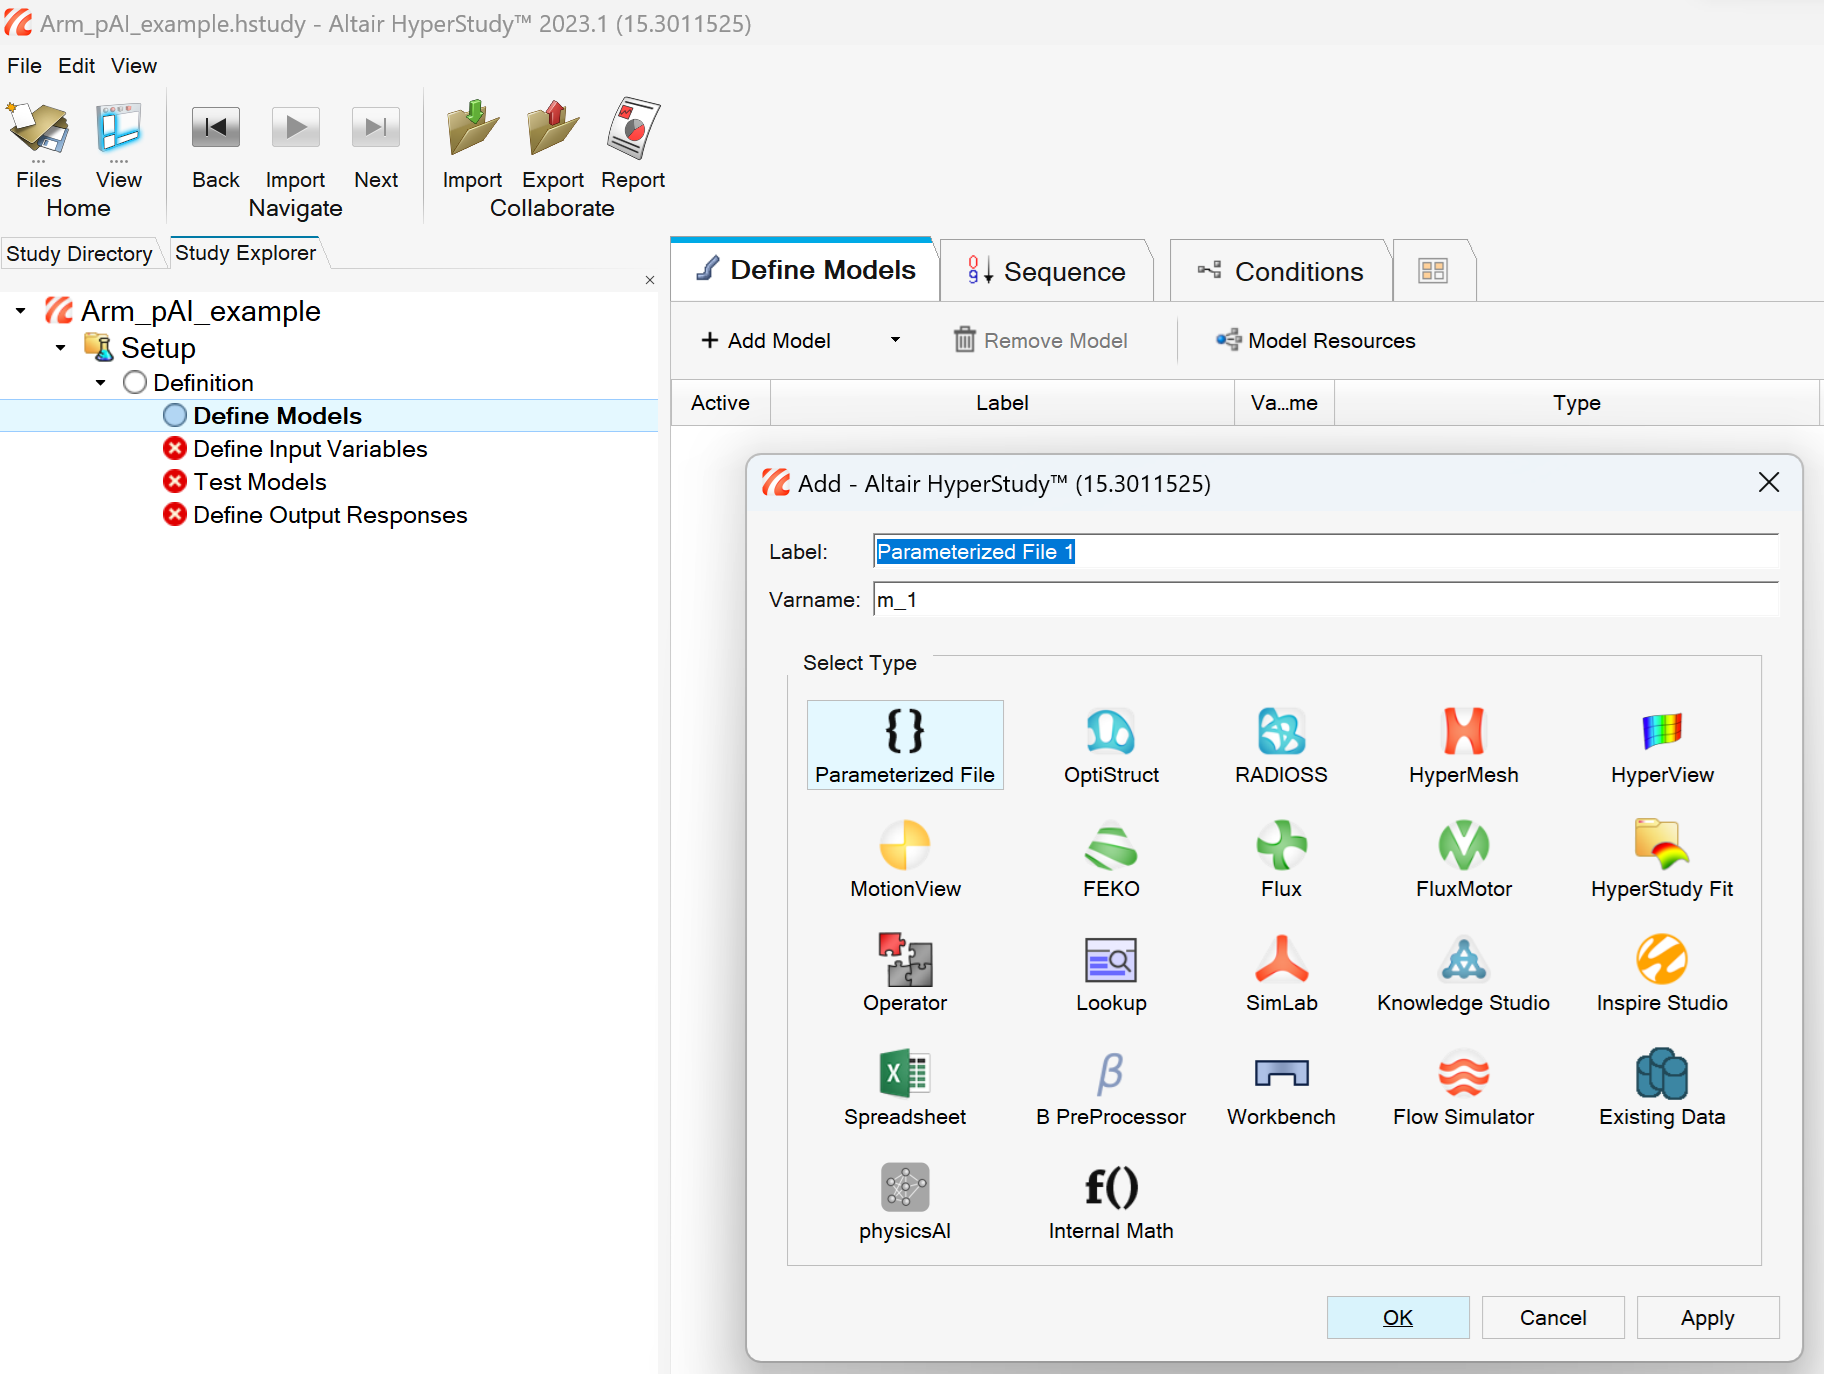Switch to the Study Explorer tab
This screenshot has width=1824, height=1374.
245,253
